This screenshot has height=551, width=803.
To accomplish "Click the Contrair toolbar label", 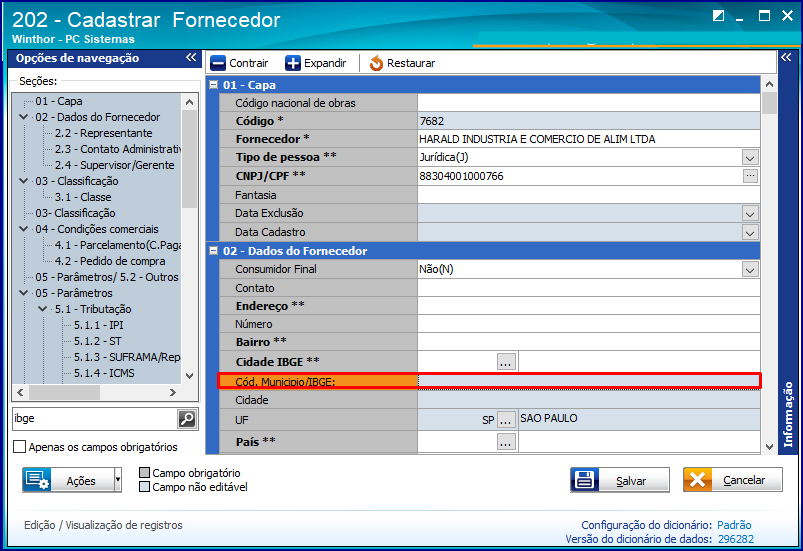I will [x=248, y=63].
